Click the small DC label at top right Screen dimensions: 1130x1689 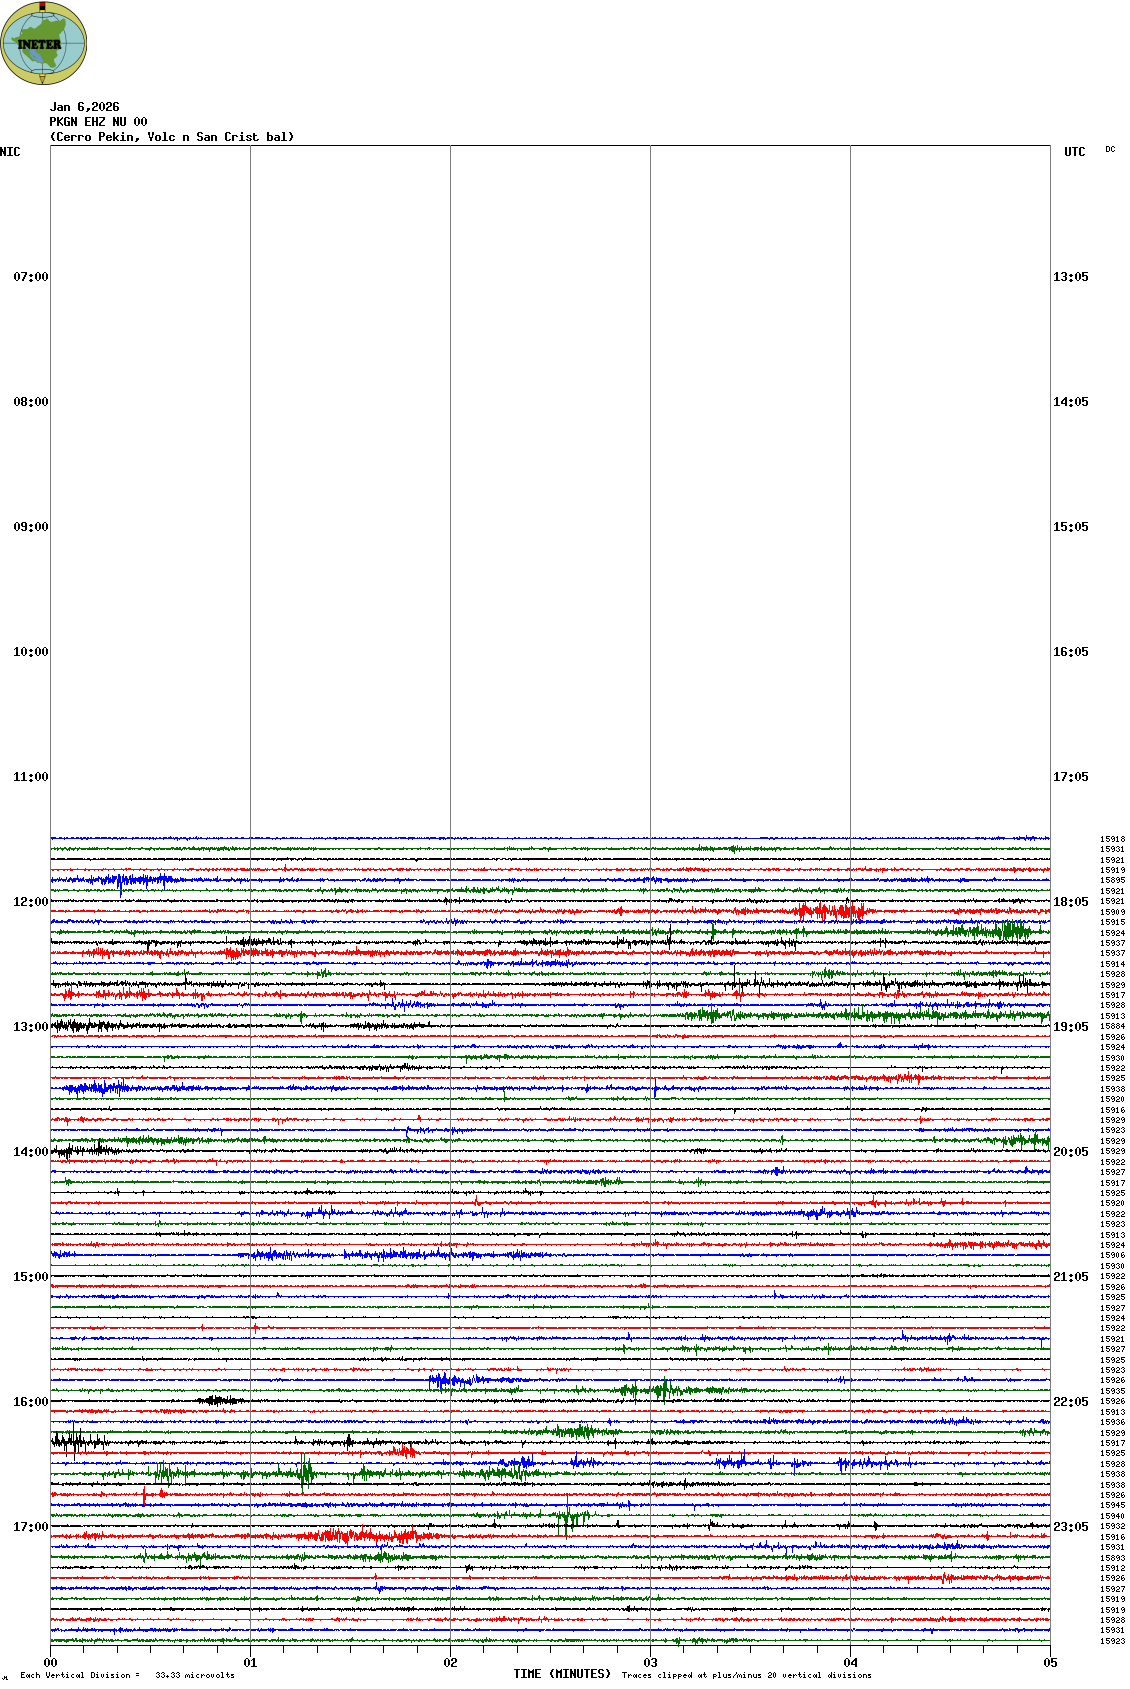(1110, 150)
